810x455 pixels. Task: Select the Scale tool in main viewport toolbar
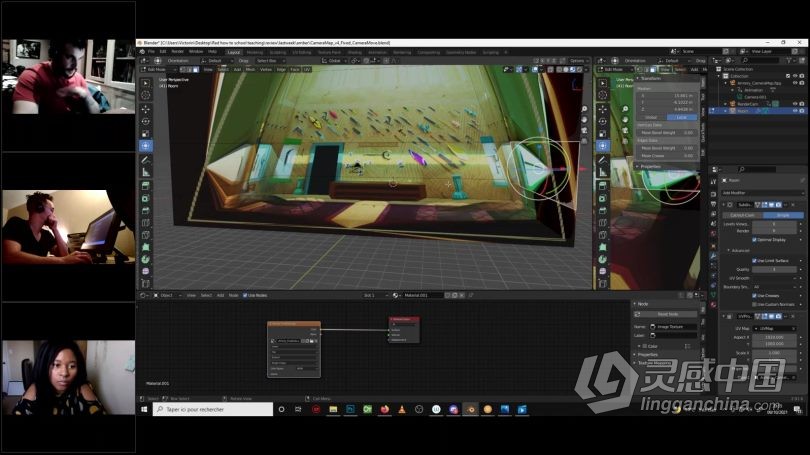tap(146, 134)
